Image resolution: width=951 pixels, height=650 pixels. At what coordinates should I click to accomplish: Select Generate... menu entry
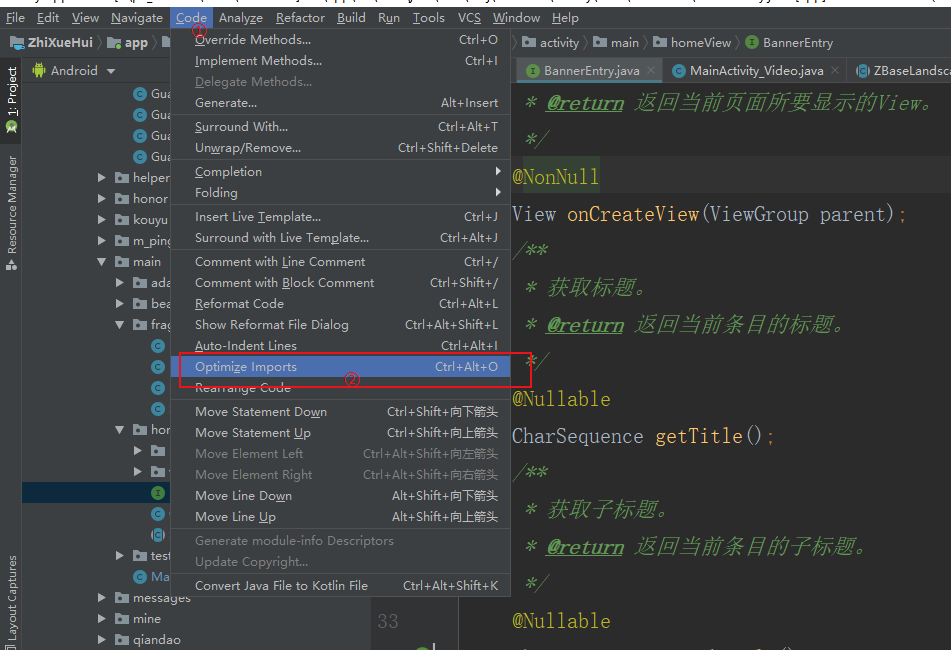click(340, 103)
